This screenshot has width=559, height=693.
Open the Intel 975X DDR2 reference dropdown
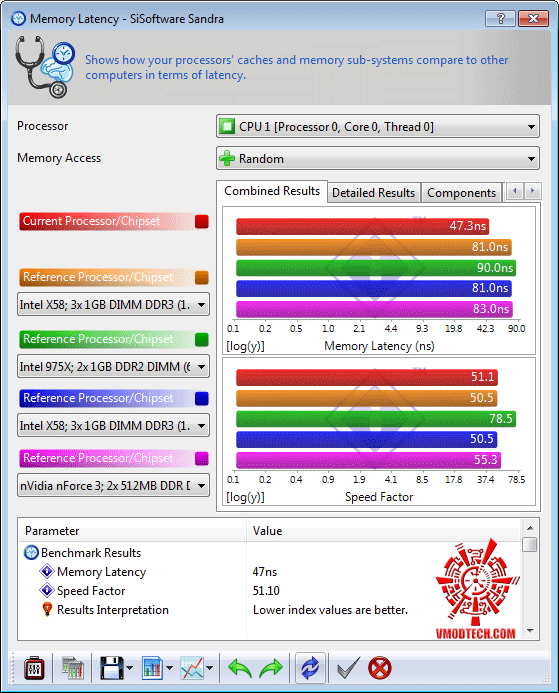click(x=113, y=366)
